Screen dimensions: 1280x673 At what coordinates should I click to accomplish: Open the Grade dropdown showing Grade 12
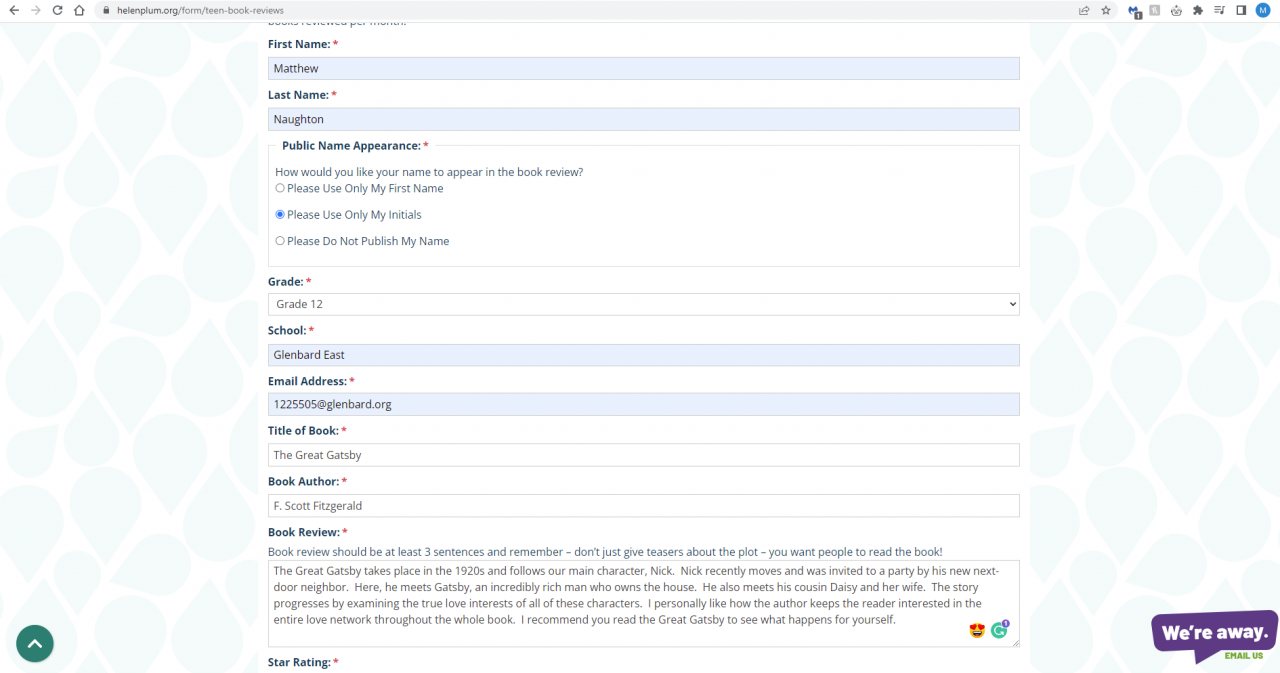pos(644,304)
